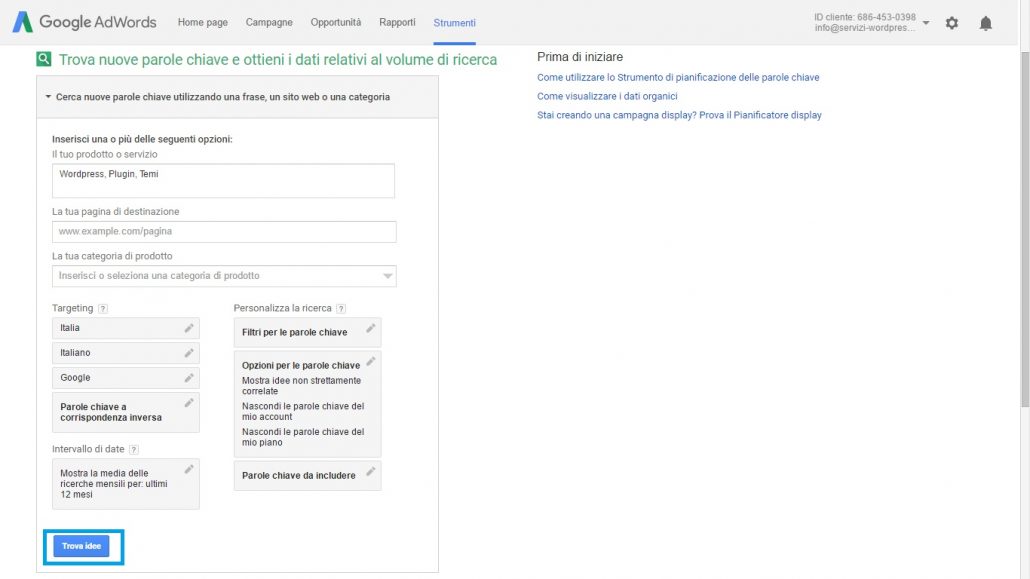Open the Campagne tab
The height and width of the screenshot is (579, 1030).
(269, 22)
